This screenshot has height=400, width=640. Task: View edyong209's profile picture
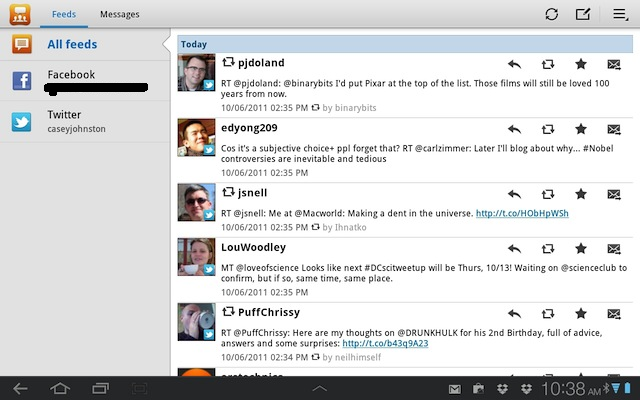click(196, 138)
